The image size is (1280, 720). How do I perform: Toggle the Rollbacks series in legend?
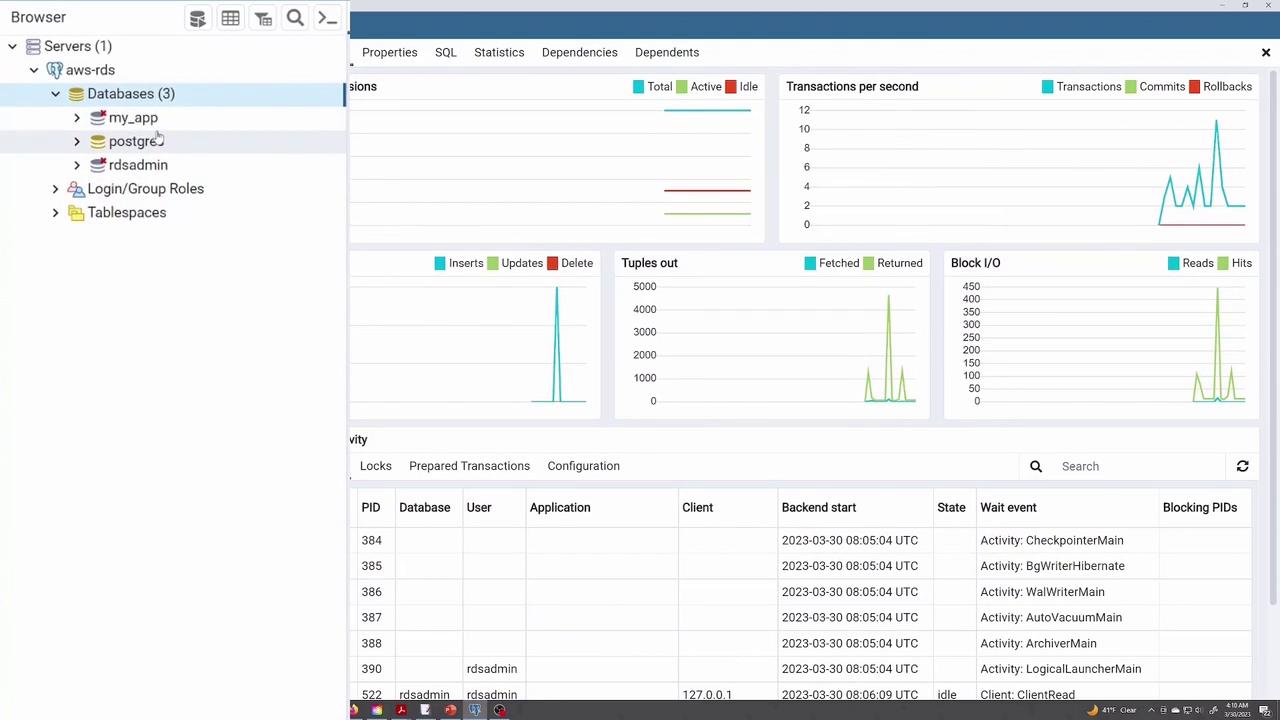click(x=1227, y=87)
